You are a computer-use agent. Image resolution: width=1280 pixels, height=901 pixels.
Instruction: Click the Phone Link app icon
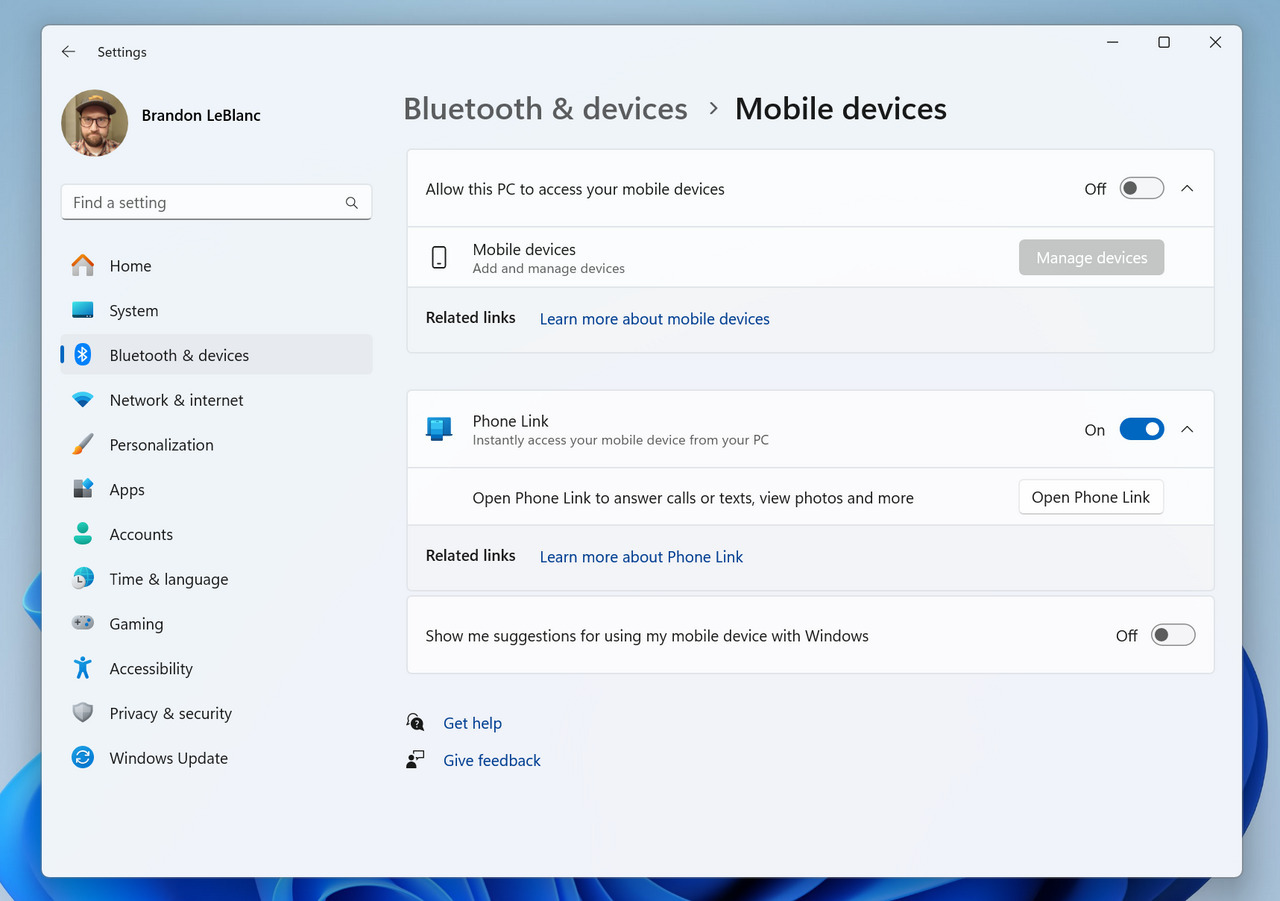(439, 428)
